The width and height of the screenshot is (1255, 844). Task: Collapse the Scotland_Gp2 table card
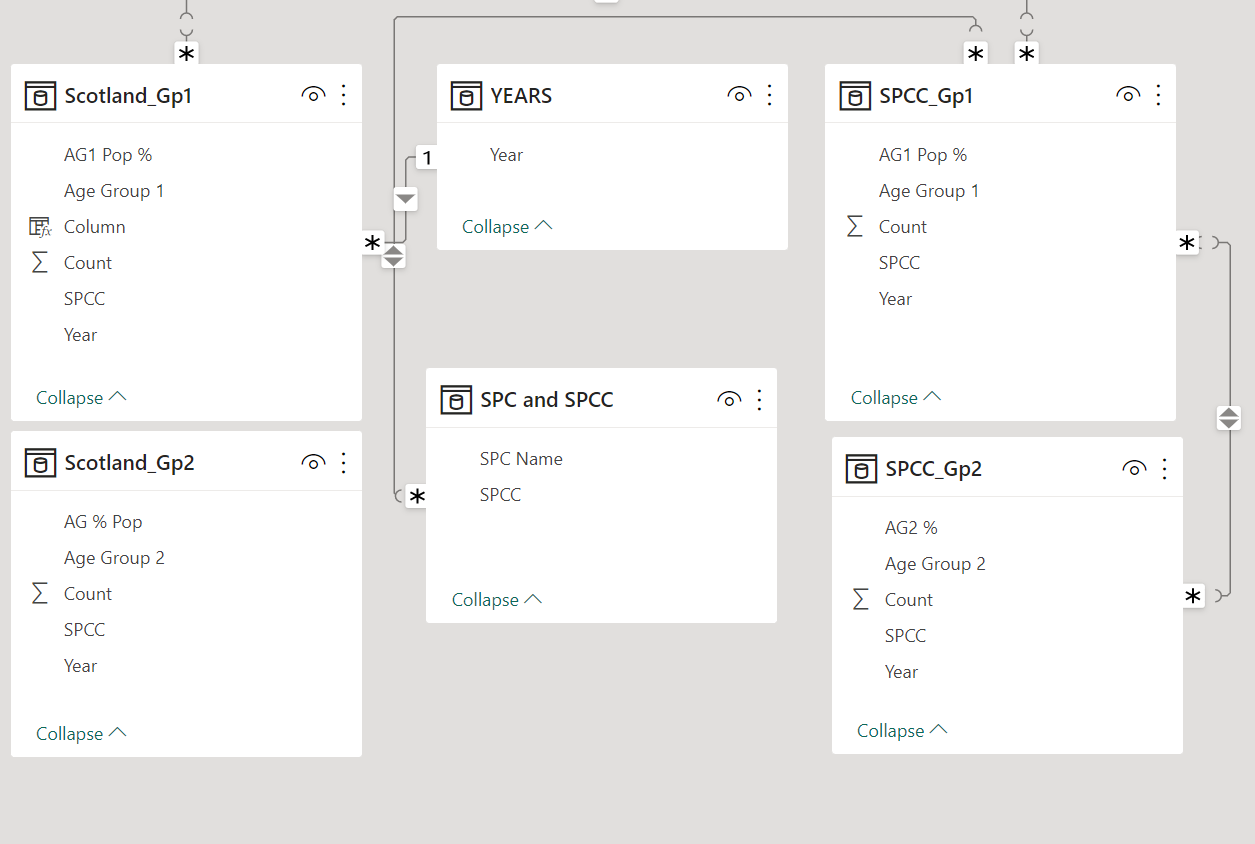pyautogui.click(x=82, y=734)
